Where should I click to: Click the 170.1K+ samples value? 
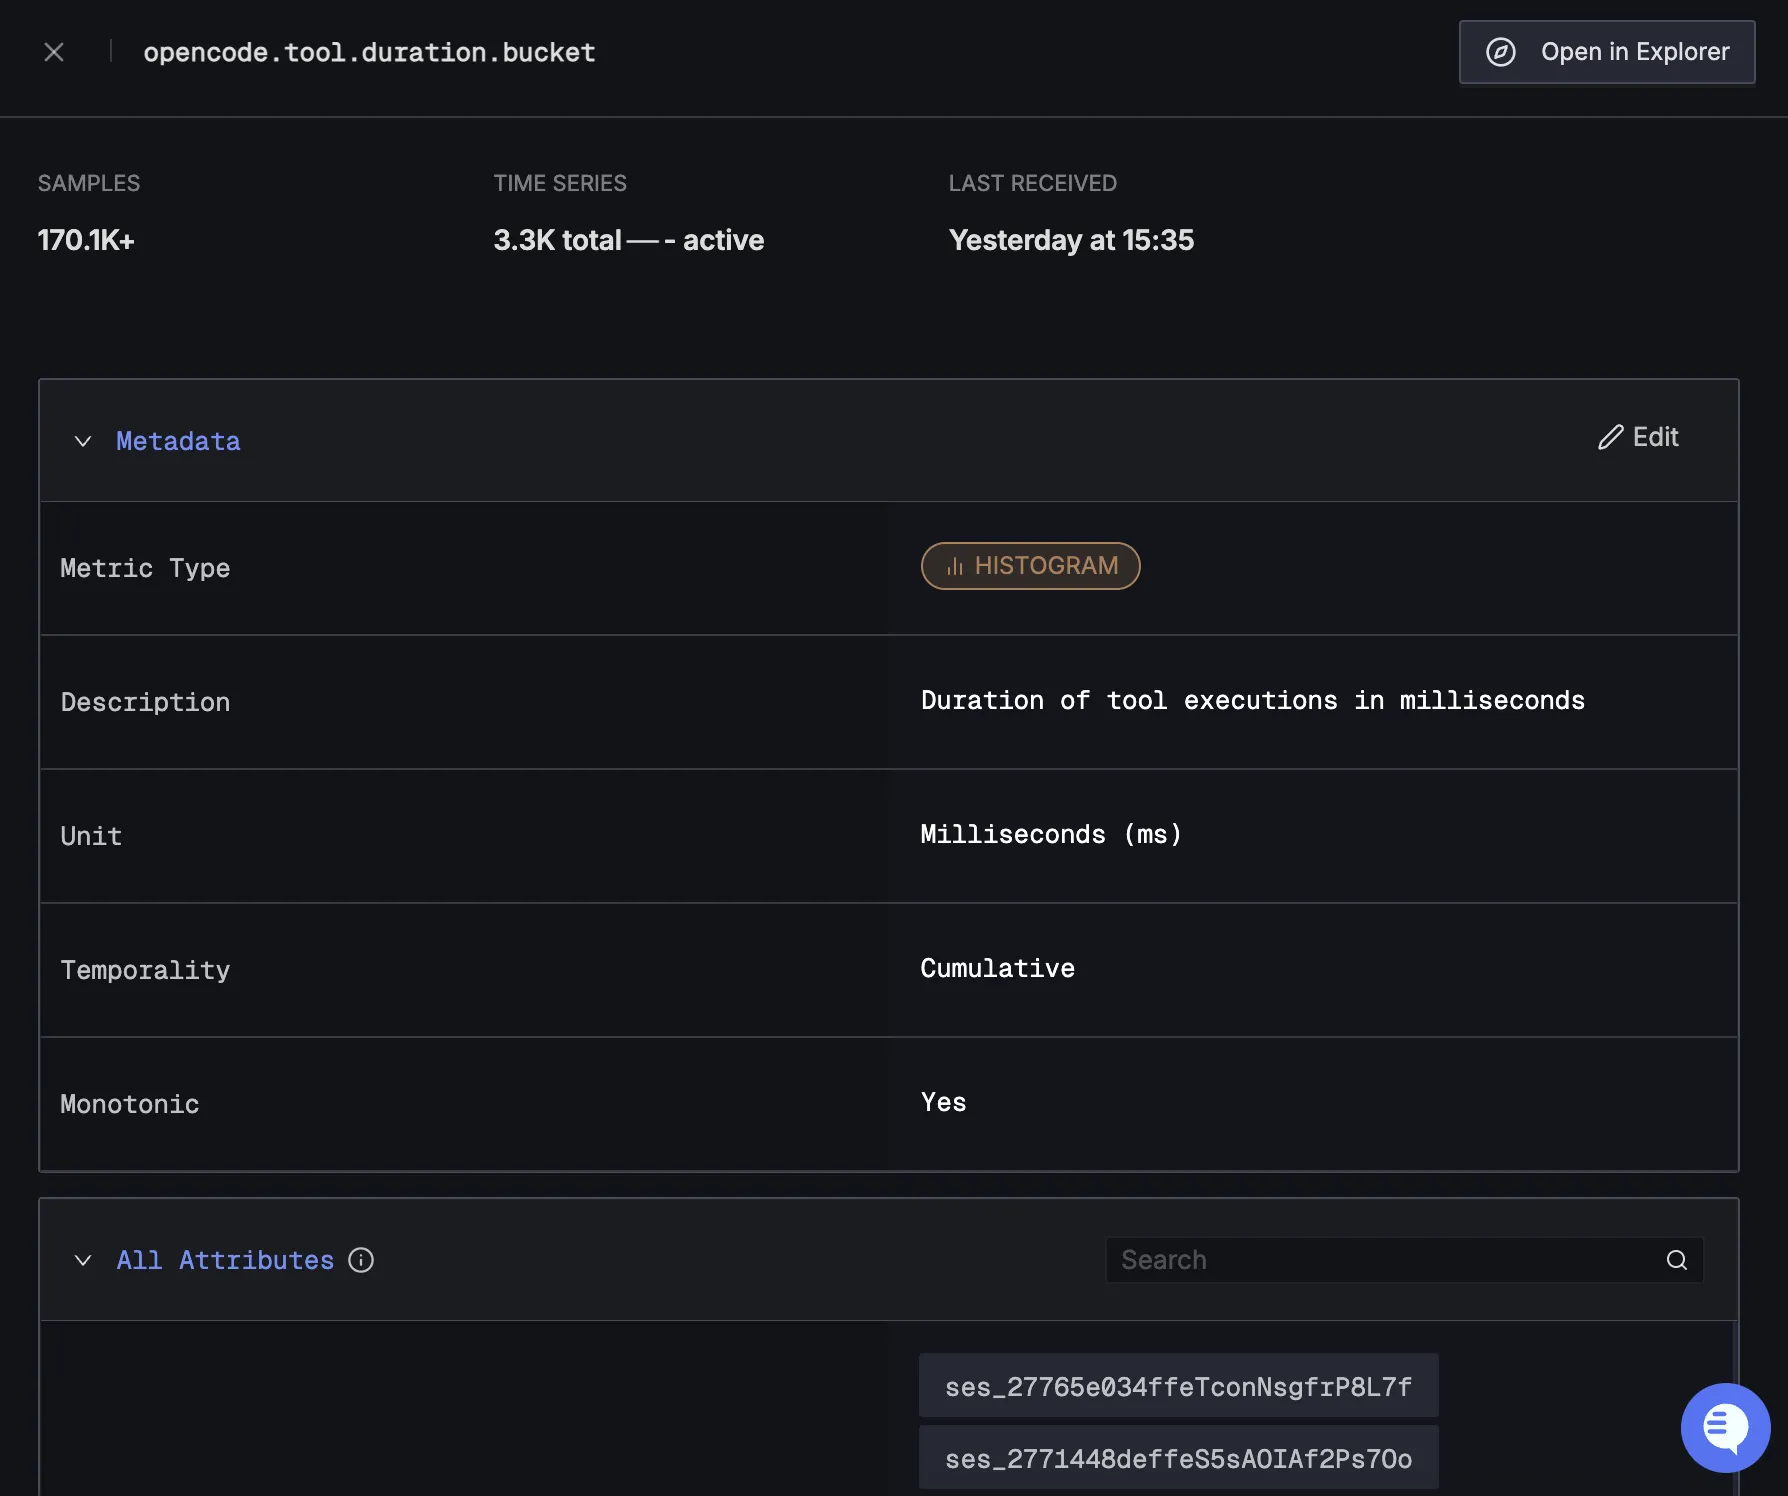click(x=86, y=240)
